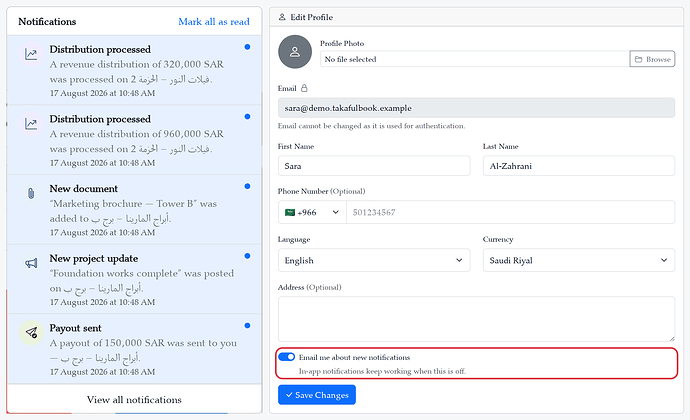This screenshot has height=420, width=690.
Task: Open View all notifications
Action: tap(134, 400)
